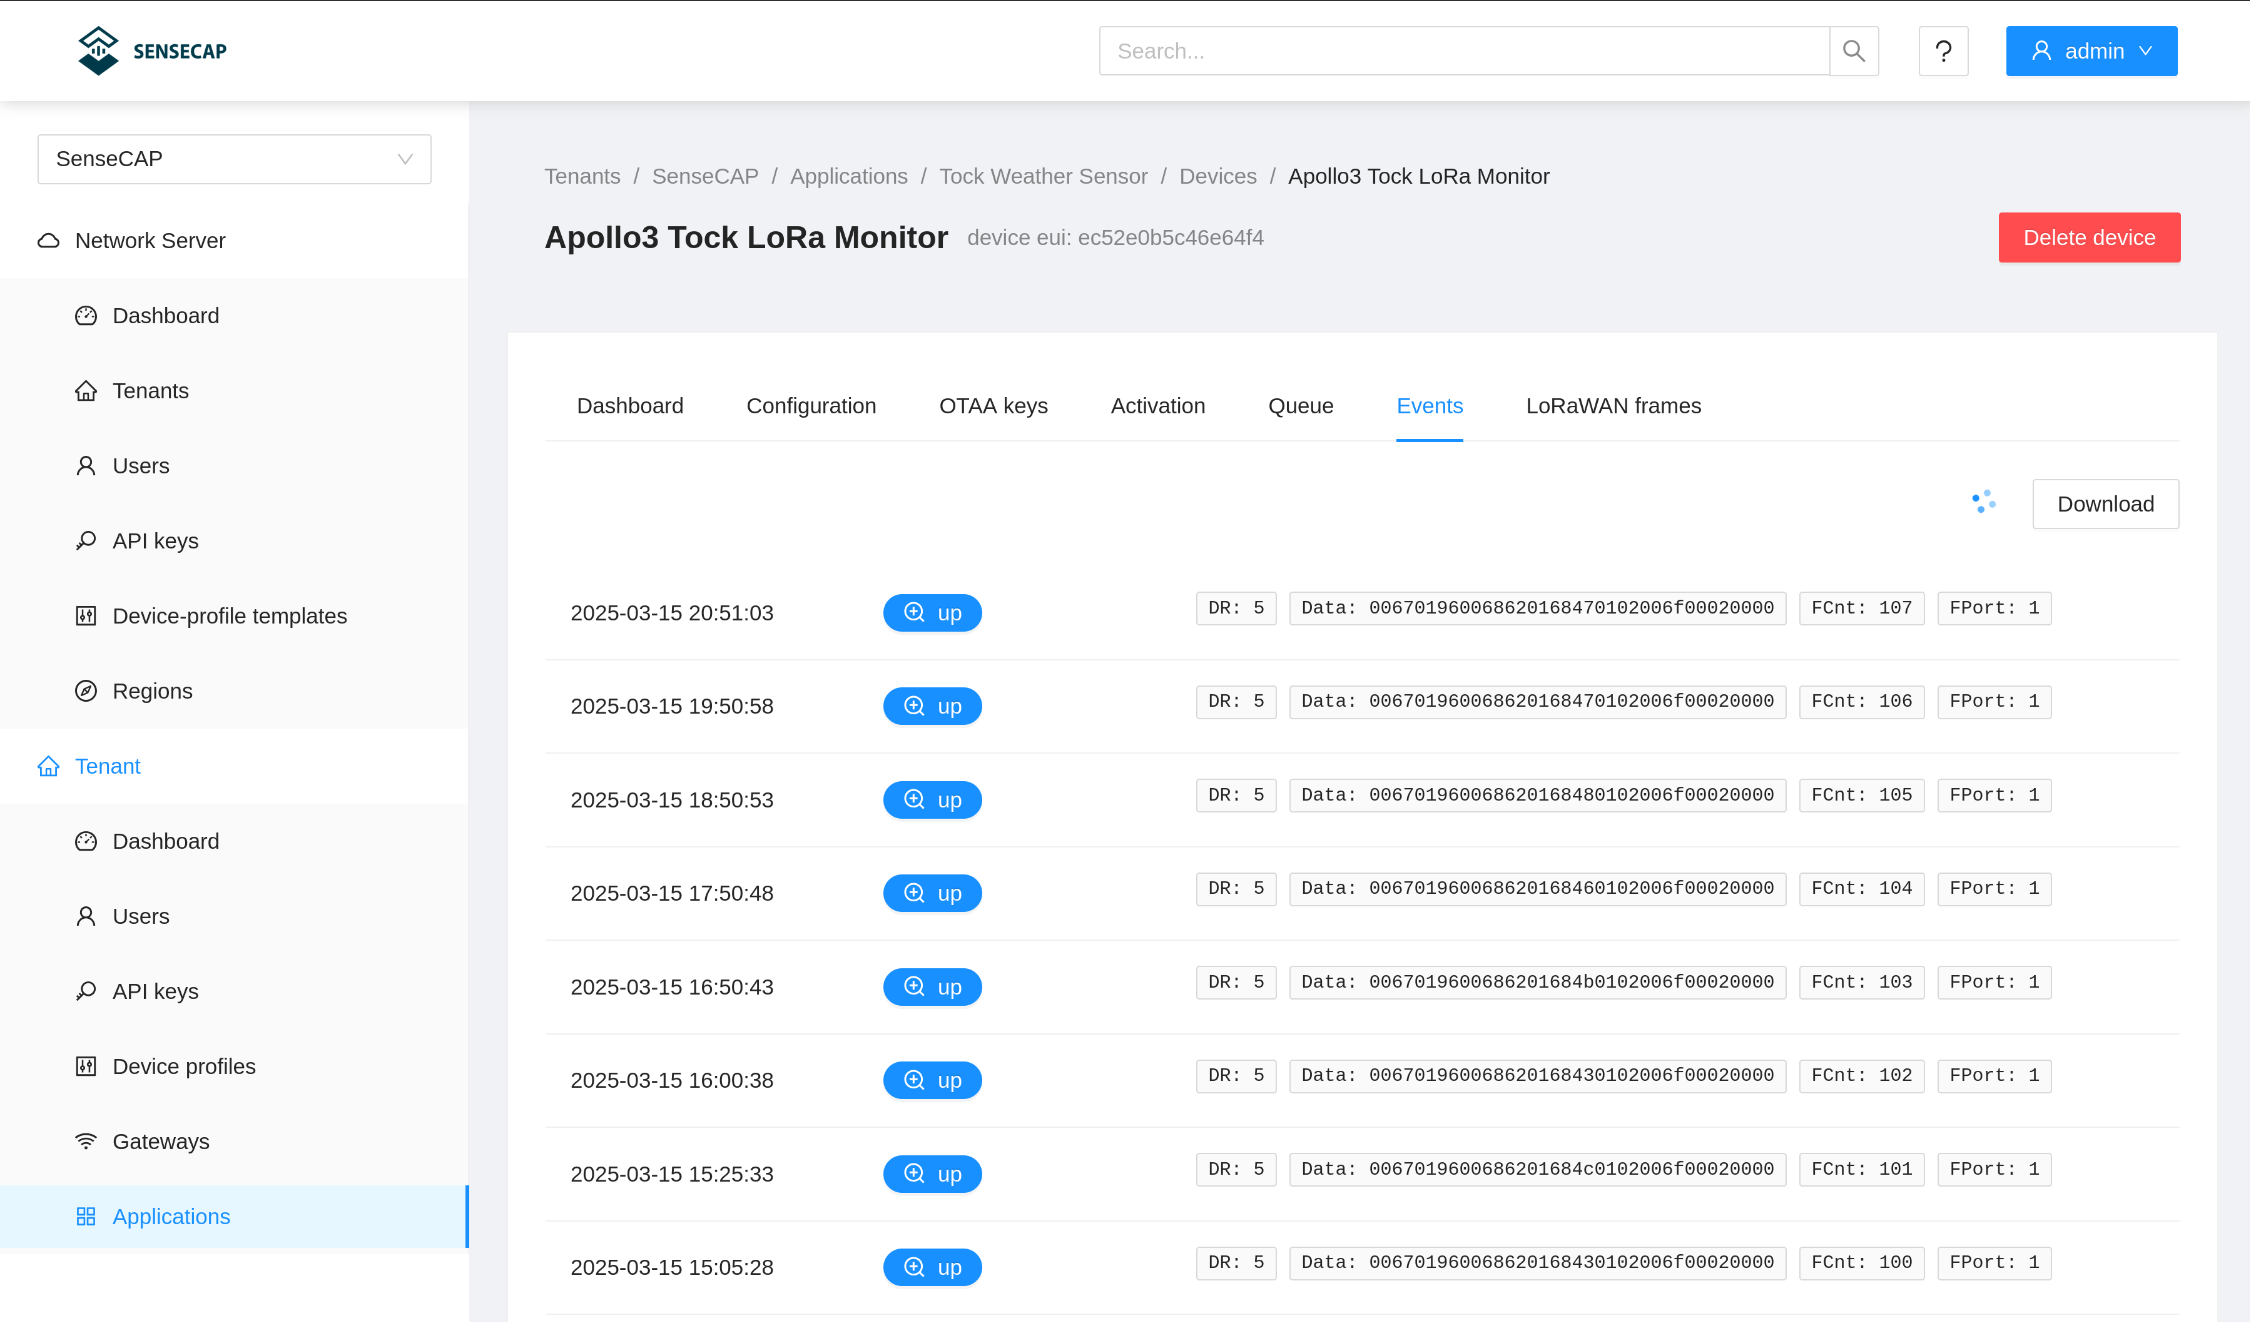Go to SenseCAP breadcrumb
This screenshot has width=2250, height=1322.
705,177
